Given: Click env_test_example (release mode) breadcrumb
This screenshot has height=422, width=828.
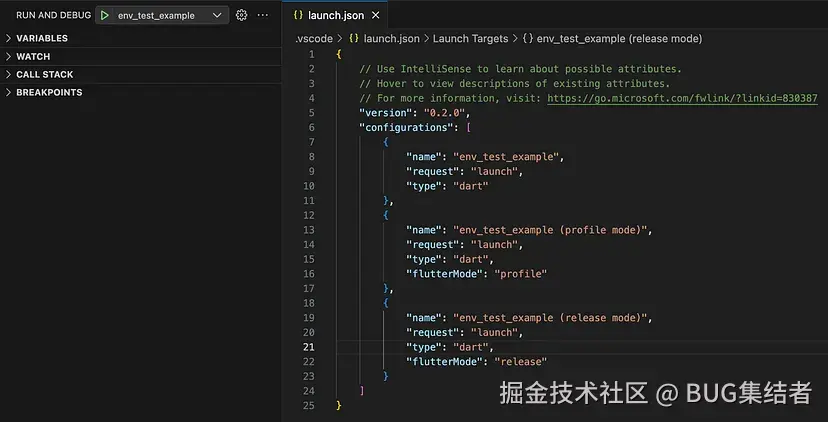Looking at the screenshot, I should 619,39.
